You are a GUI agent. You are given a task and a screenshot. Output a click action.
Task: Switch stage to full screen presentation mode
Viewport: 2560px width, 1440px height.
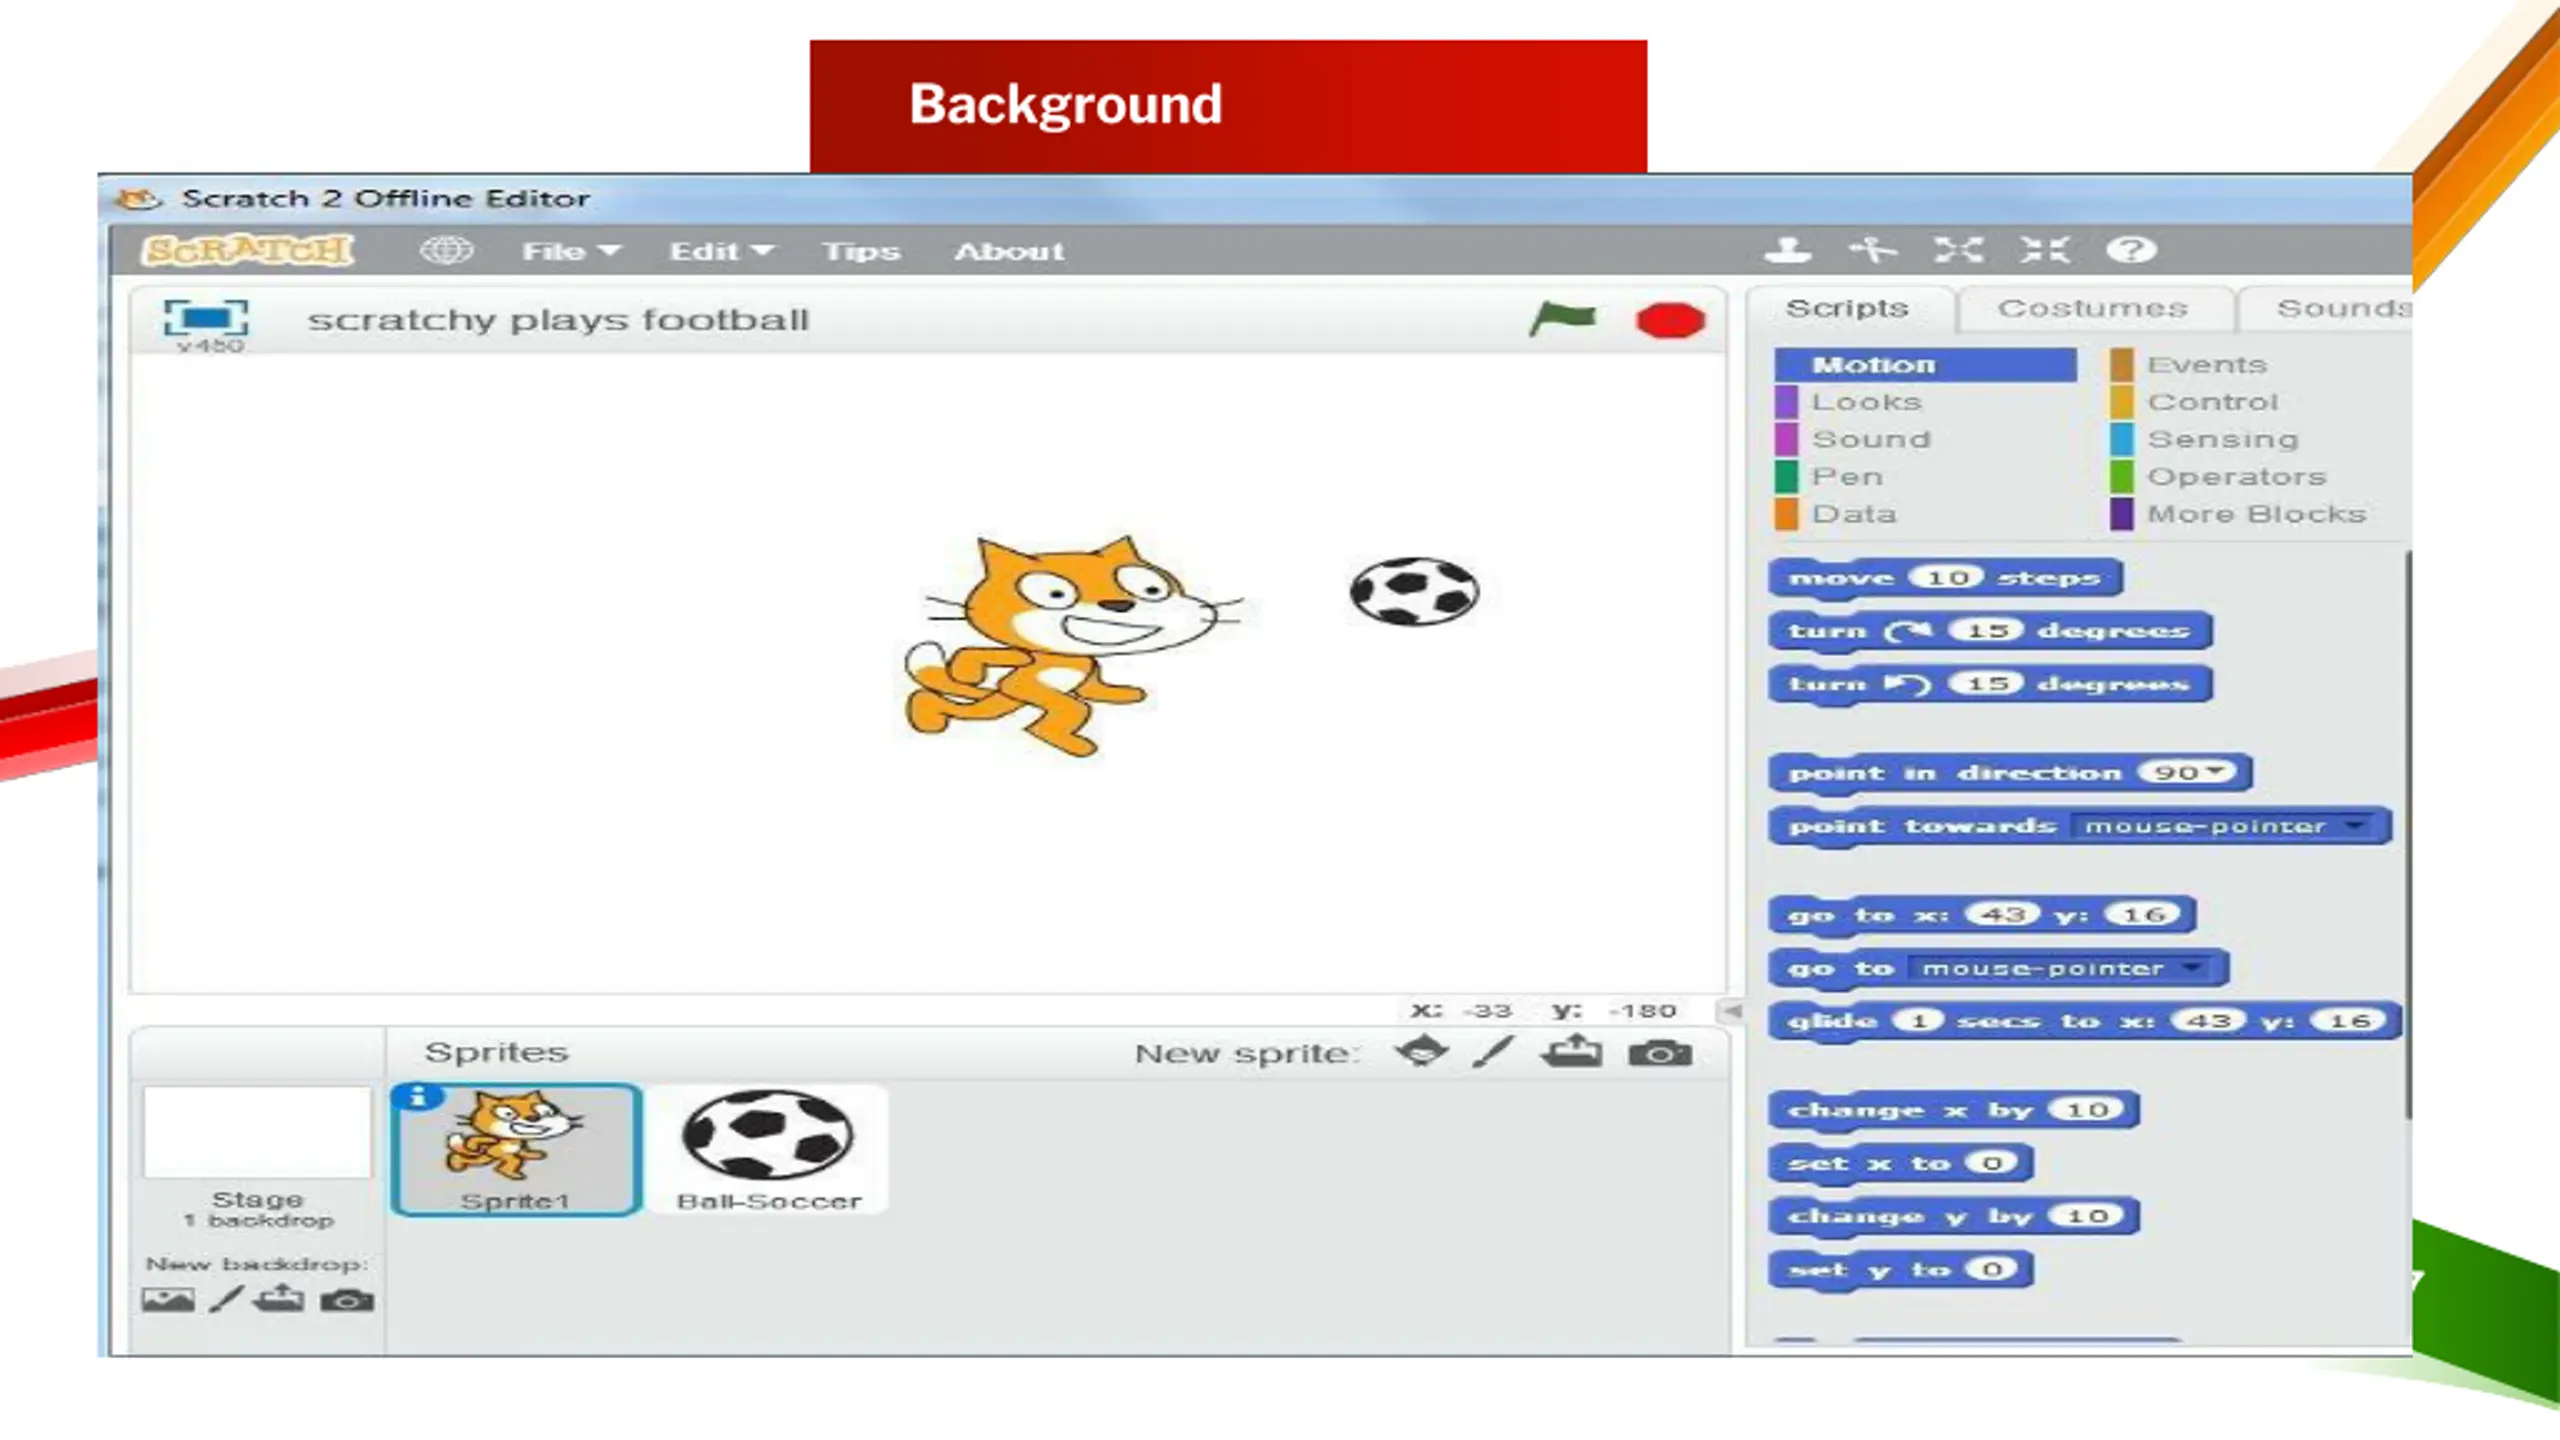coord(206,318)
